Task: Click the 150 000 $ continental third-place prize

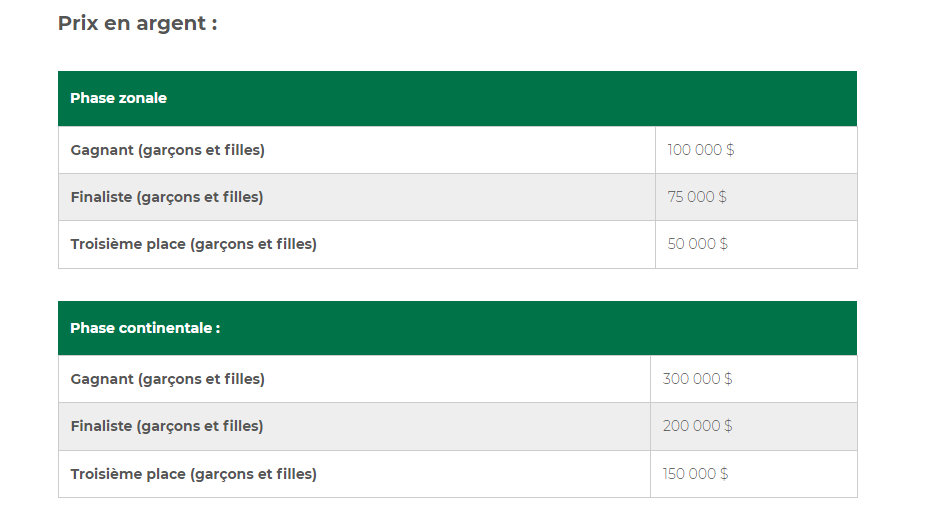Action: 695,474
